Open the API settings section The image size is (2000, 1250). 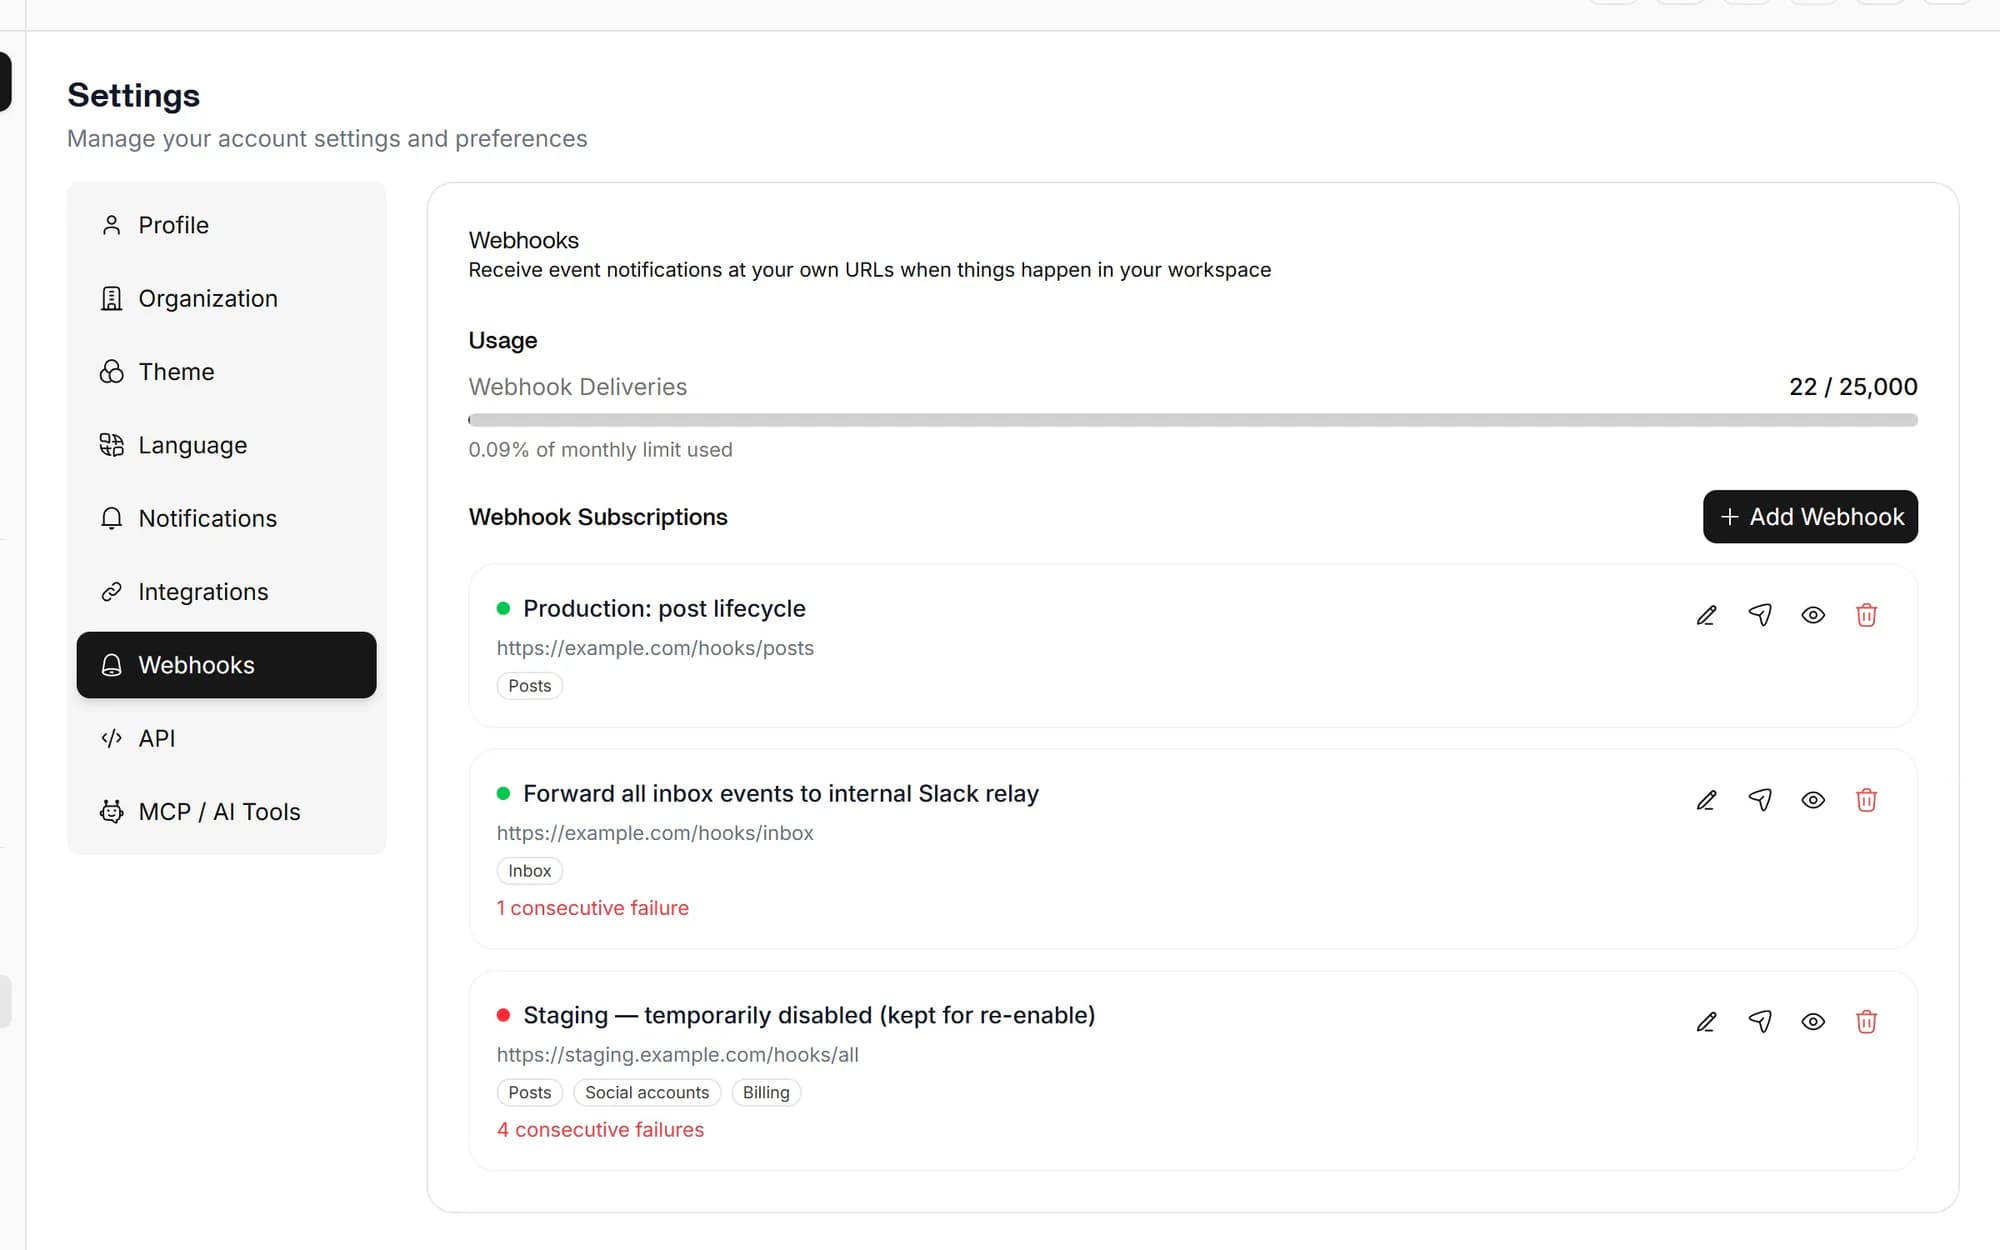[x=226, y=738]
